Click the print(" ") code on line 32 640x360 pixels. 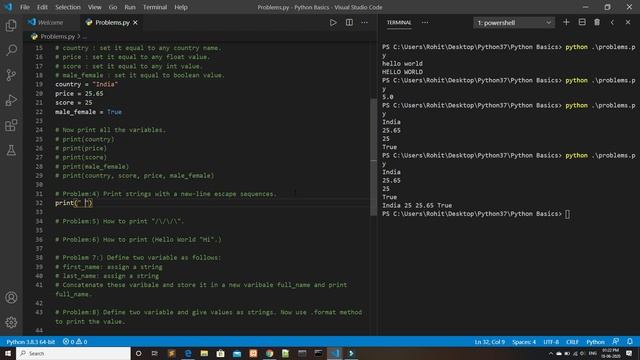[x=74, y=203]
